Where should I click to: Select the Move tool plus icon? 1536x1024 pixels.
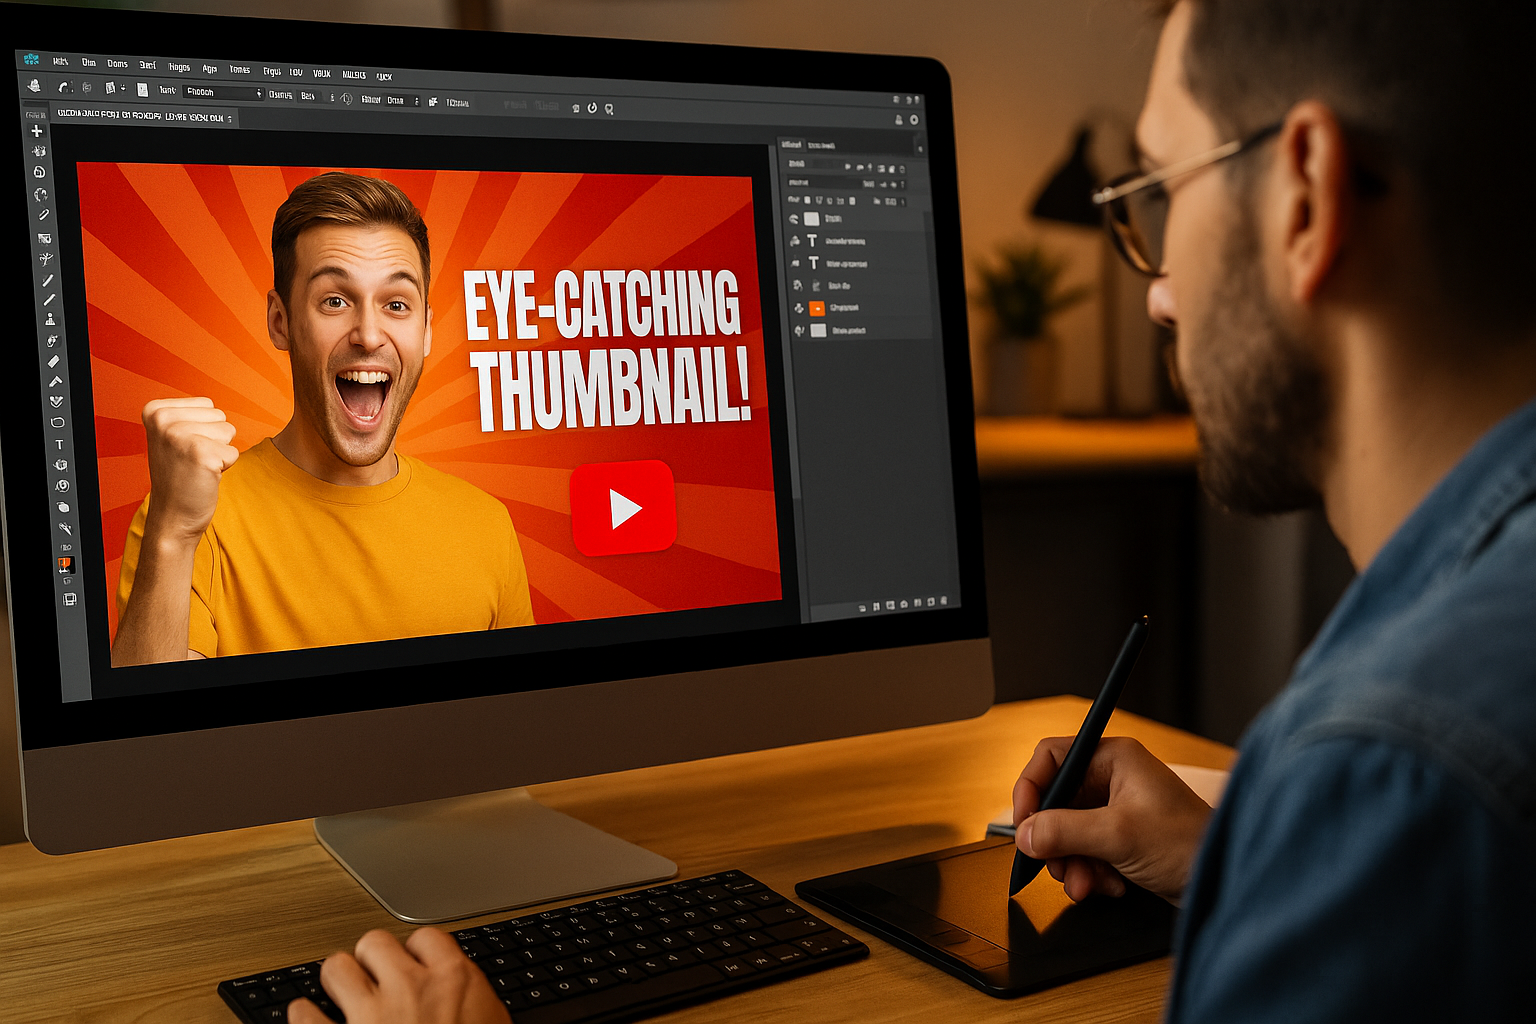(37, 131)
